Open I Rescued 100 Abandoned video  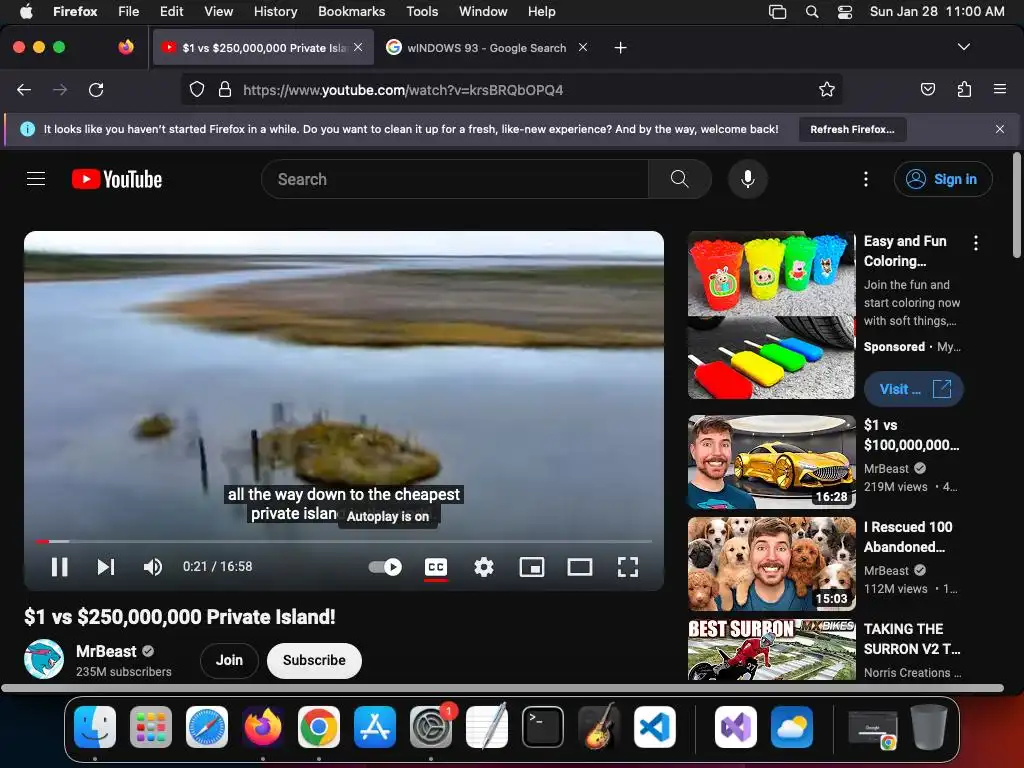coord(771,564)
